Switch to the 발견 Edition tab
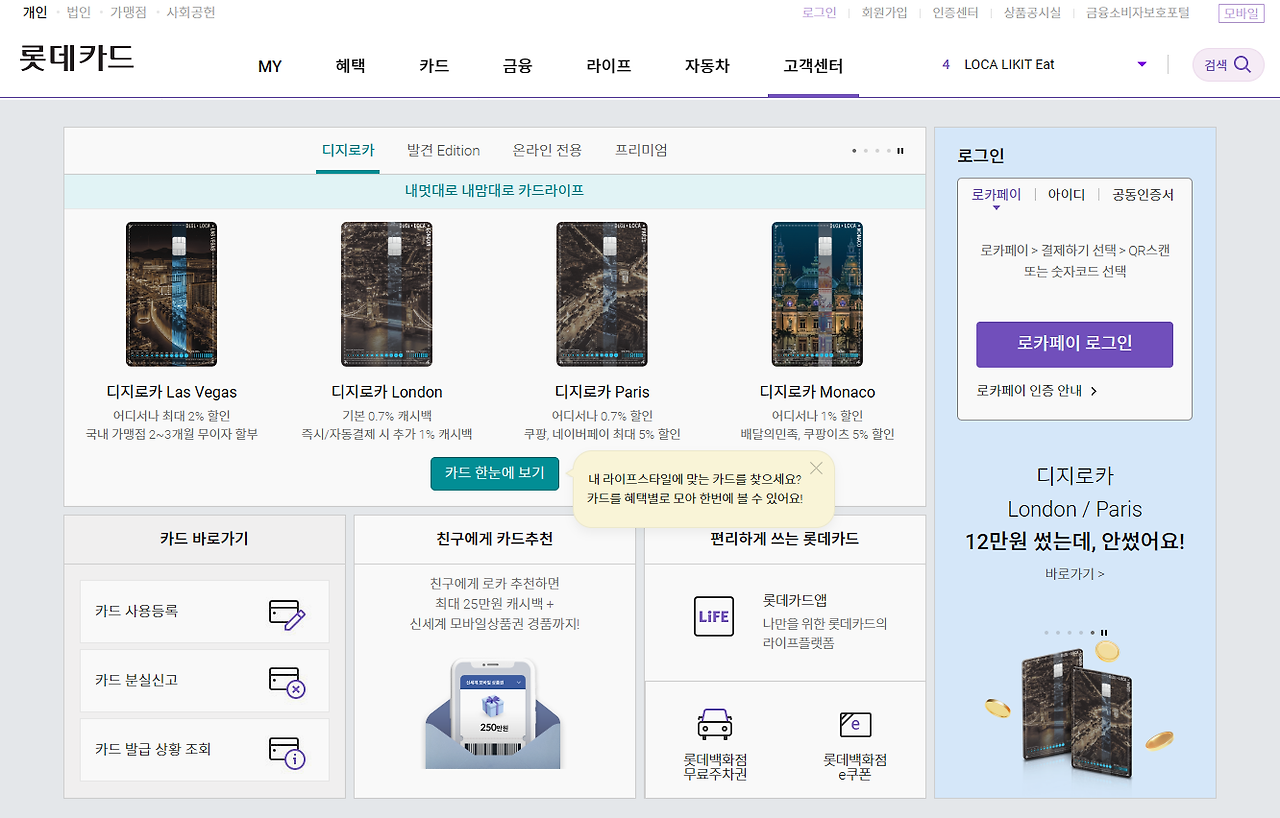This screenshot has height=818, width=1280. [443, 151]
